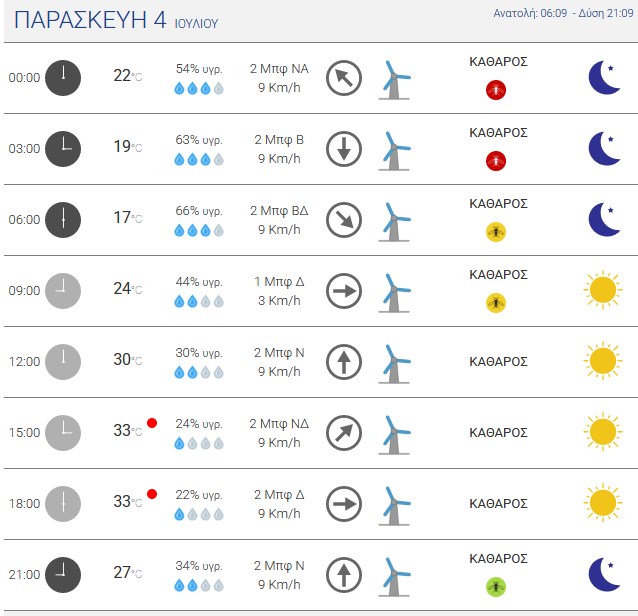638x616 pixels.
Task: Click the red heat dot at 18:00
Action: tap(152, 494)
